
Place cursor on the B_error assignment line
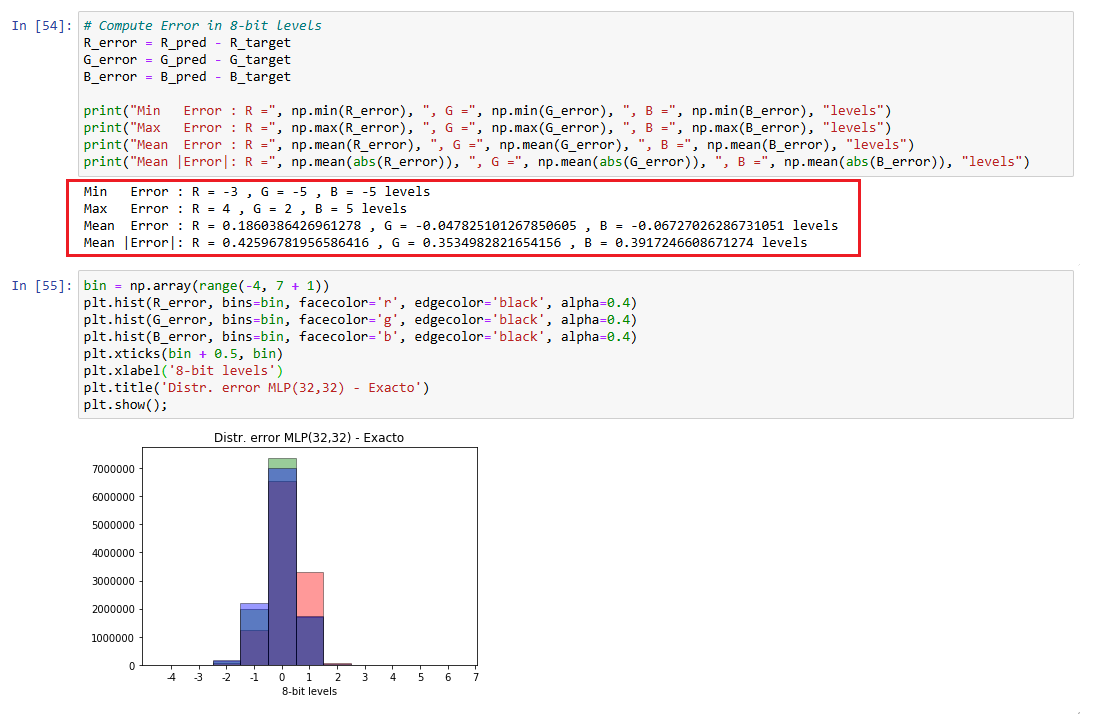coord(187,77)
